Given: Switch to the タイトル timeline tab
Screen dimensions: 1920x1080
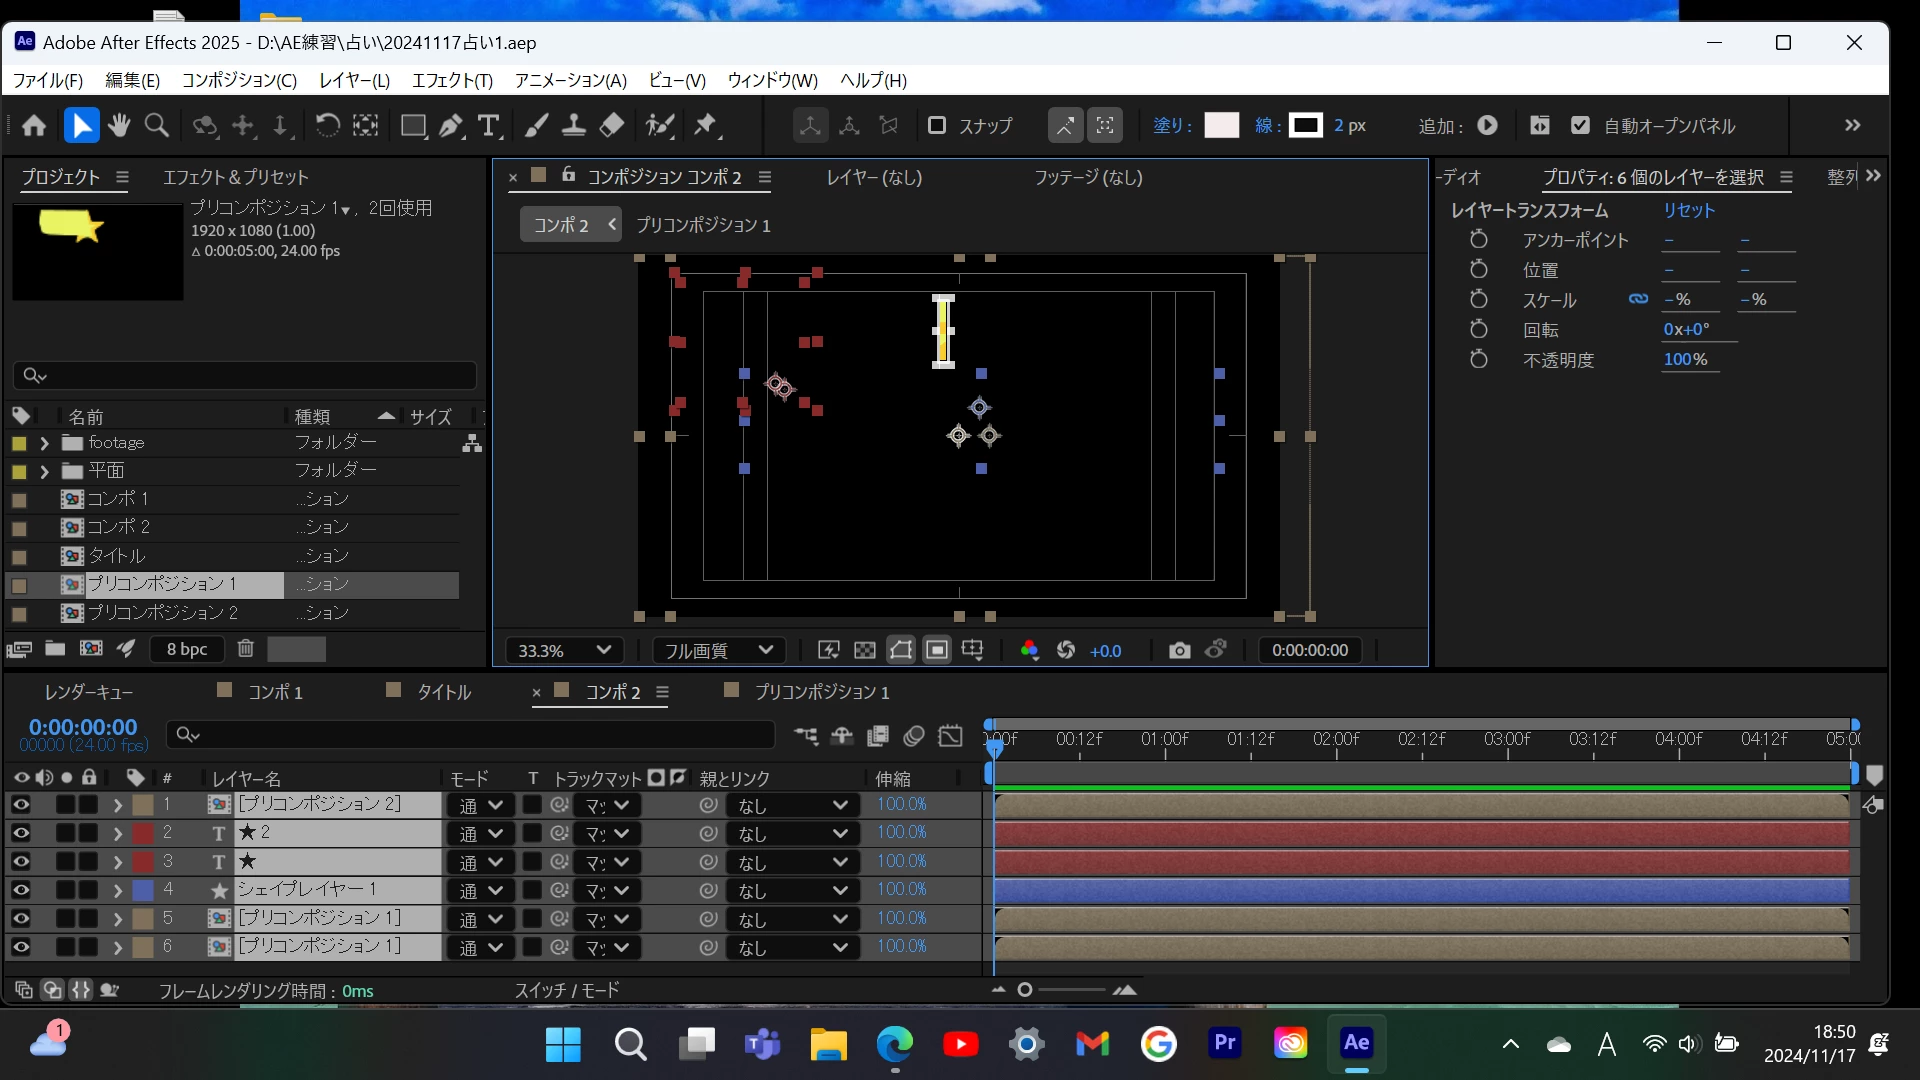Looking at the screenshot, I should [x=443, y=692].
